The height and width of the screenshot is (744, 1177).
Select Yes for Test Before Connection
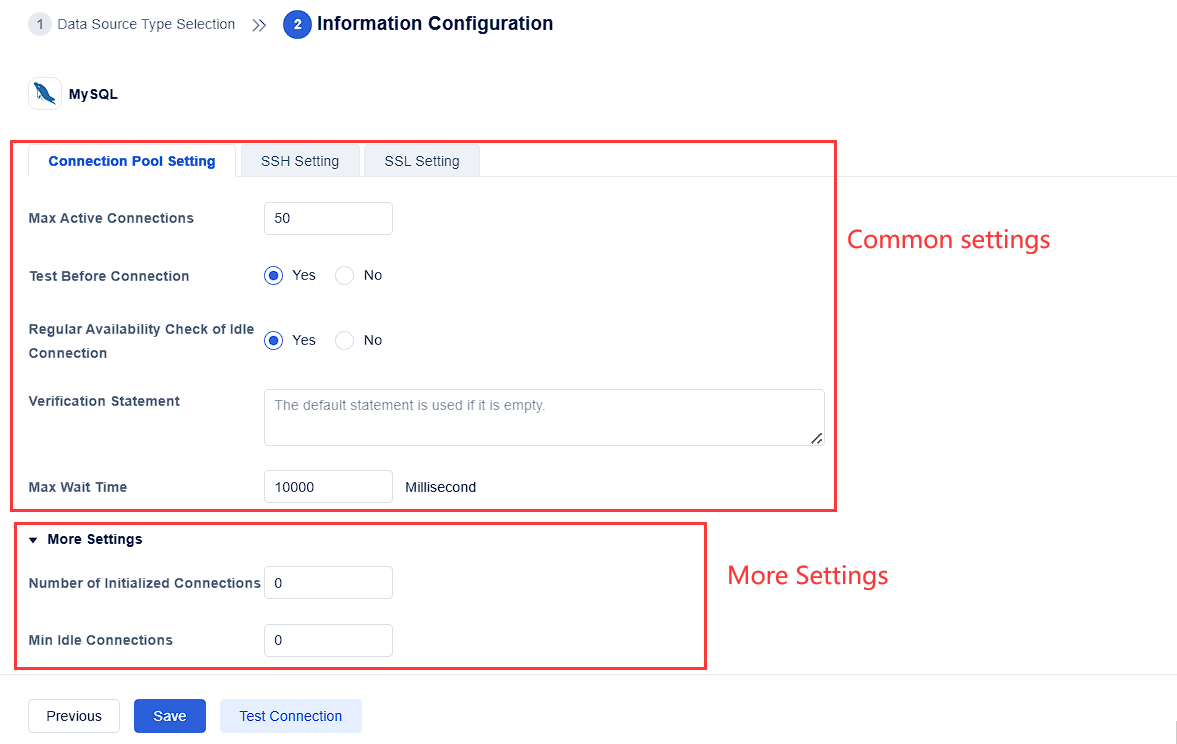(273, 275)
